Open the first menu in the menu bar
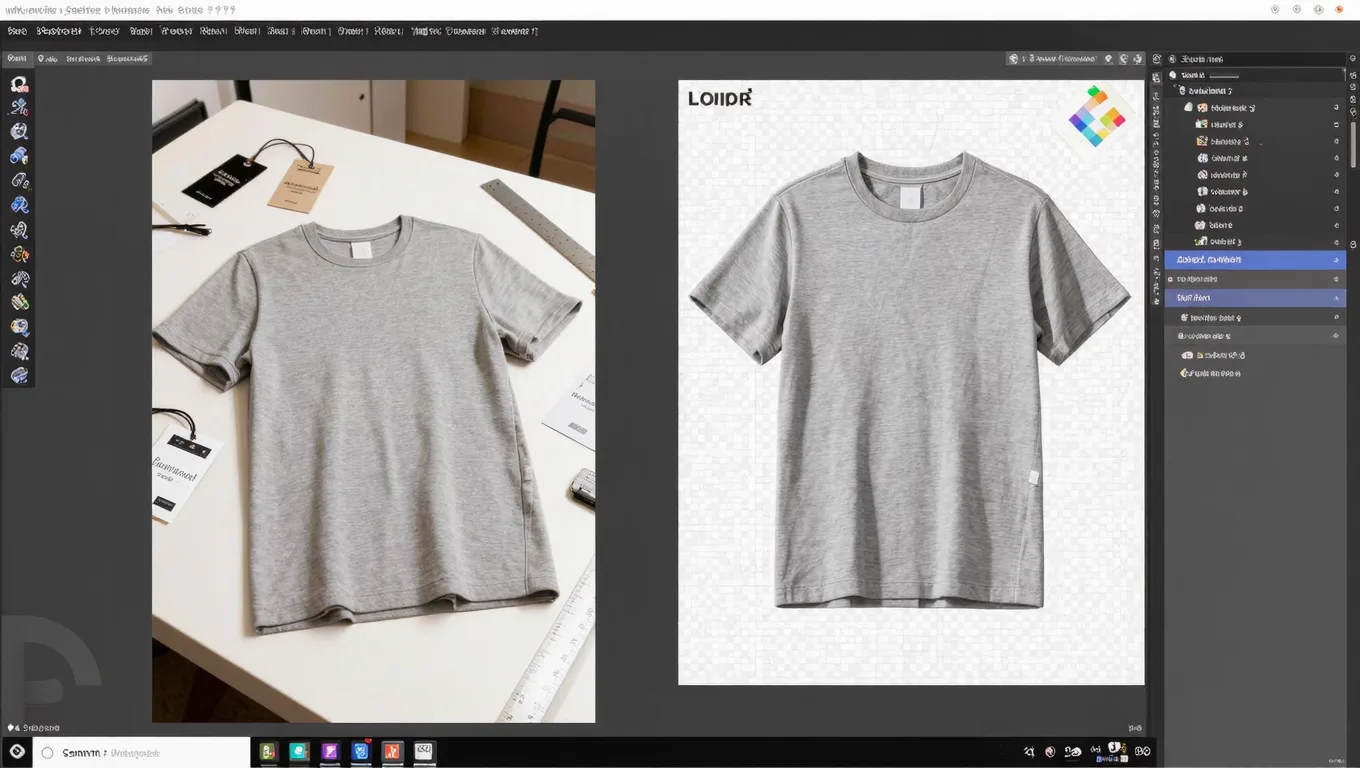This screenshot has width=1360, height=768. point(16,31)
